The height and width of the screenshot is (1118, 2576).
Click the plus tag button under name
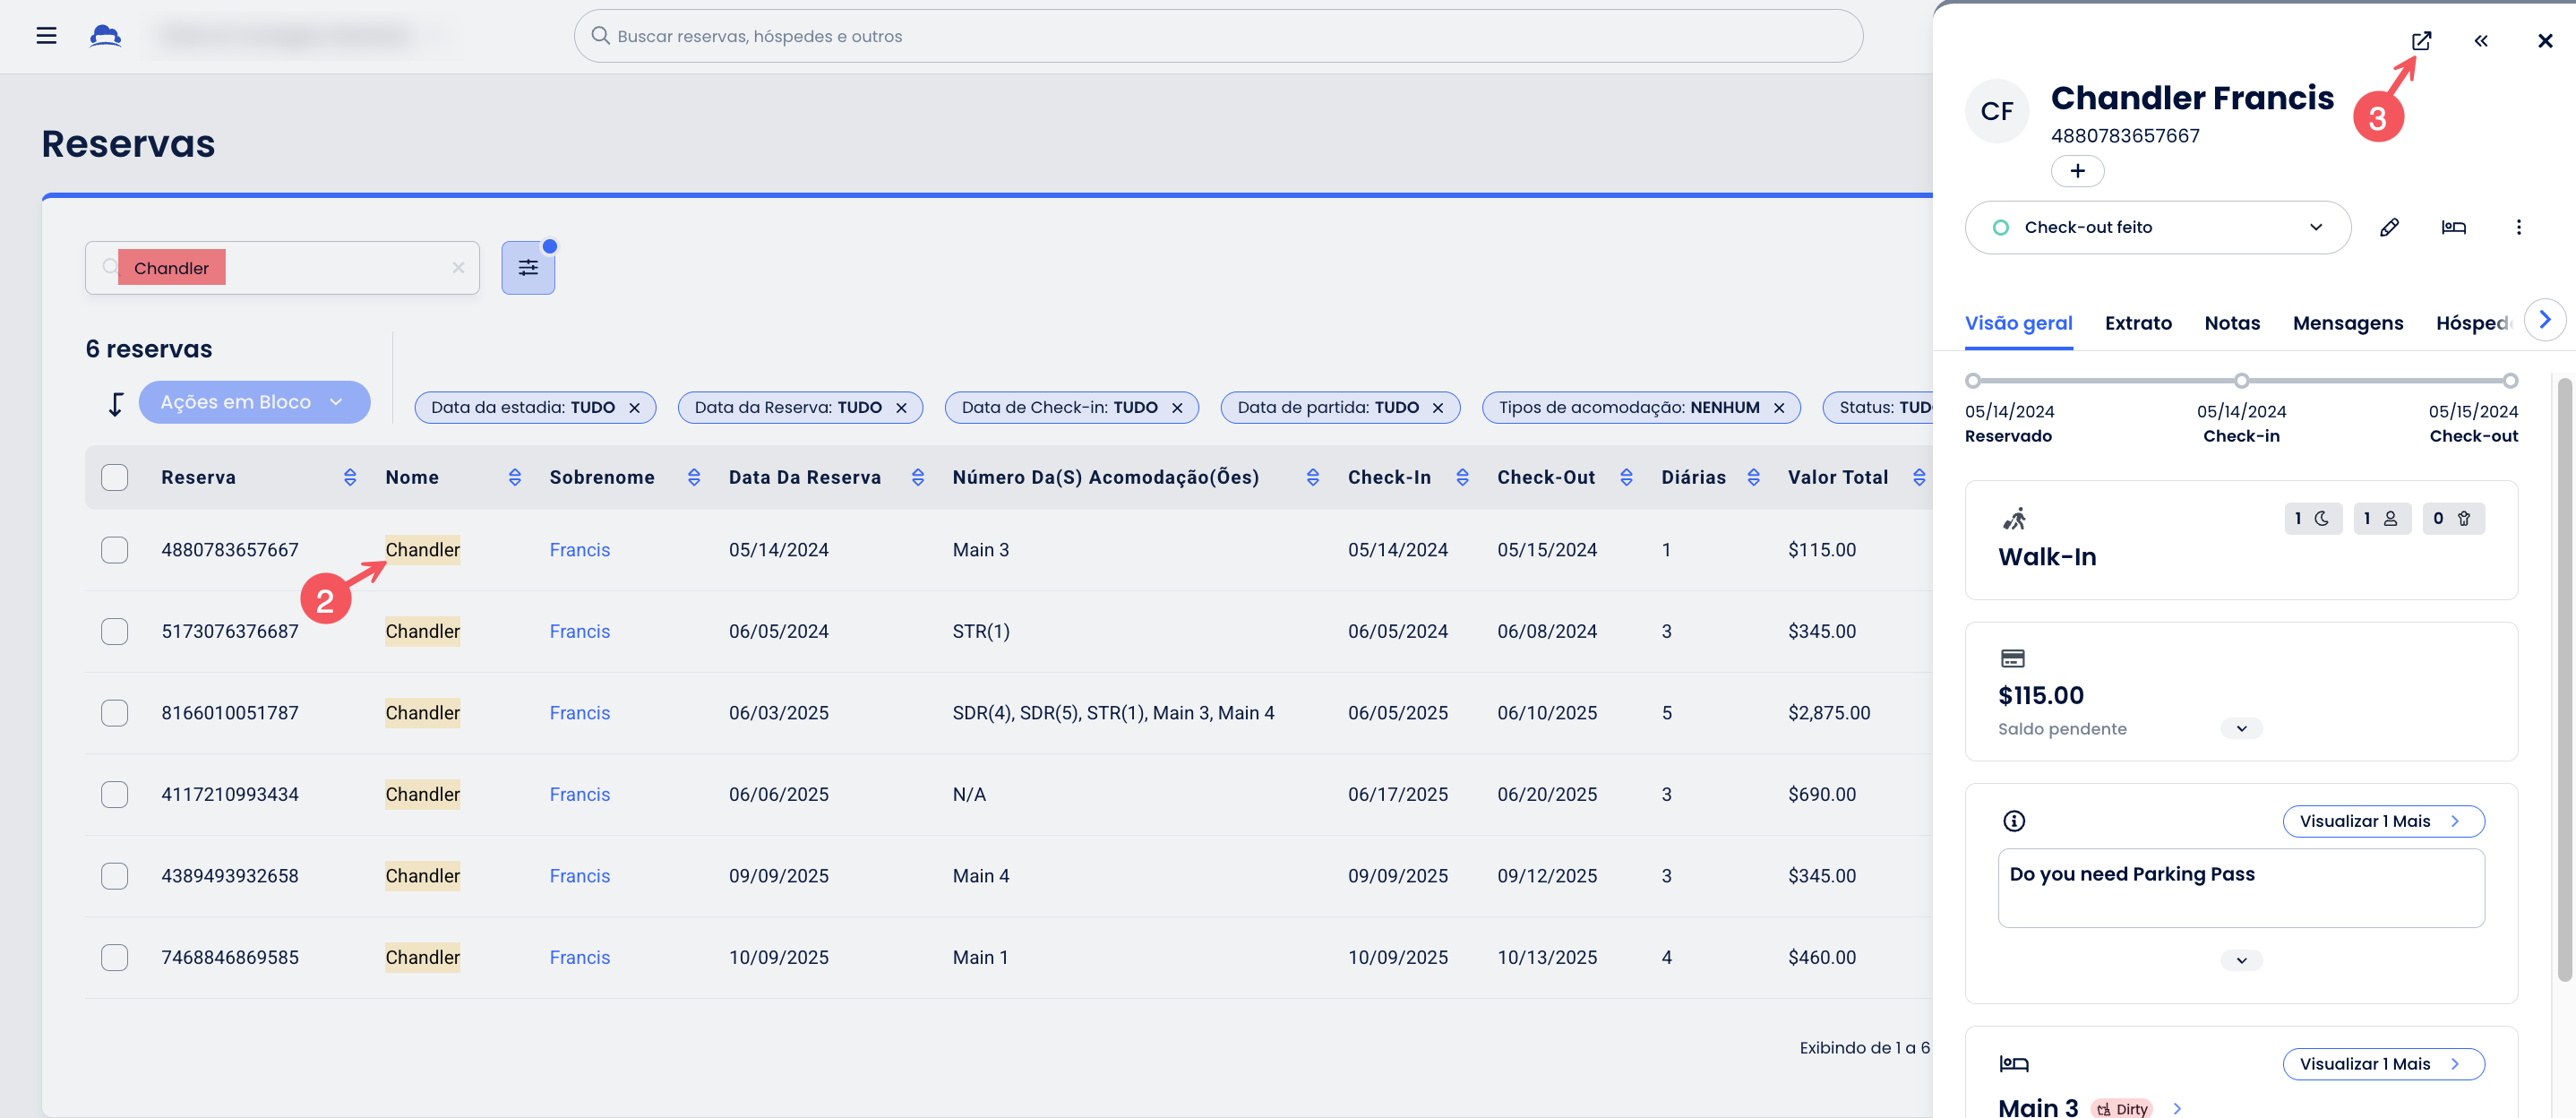pyautogui.click(x=2077, y=171)
